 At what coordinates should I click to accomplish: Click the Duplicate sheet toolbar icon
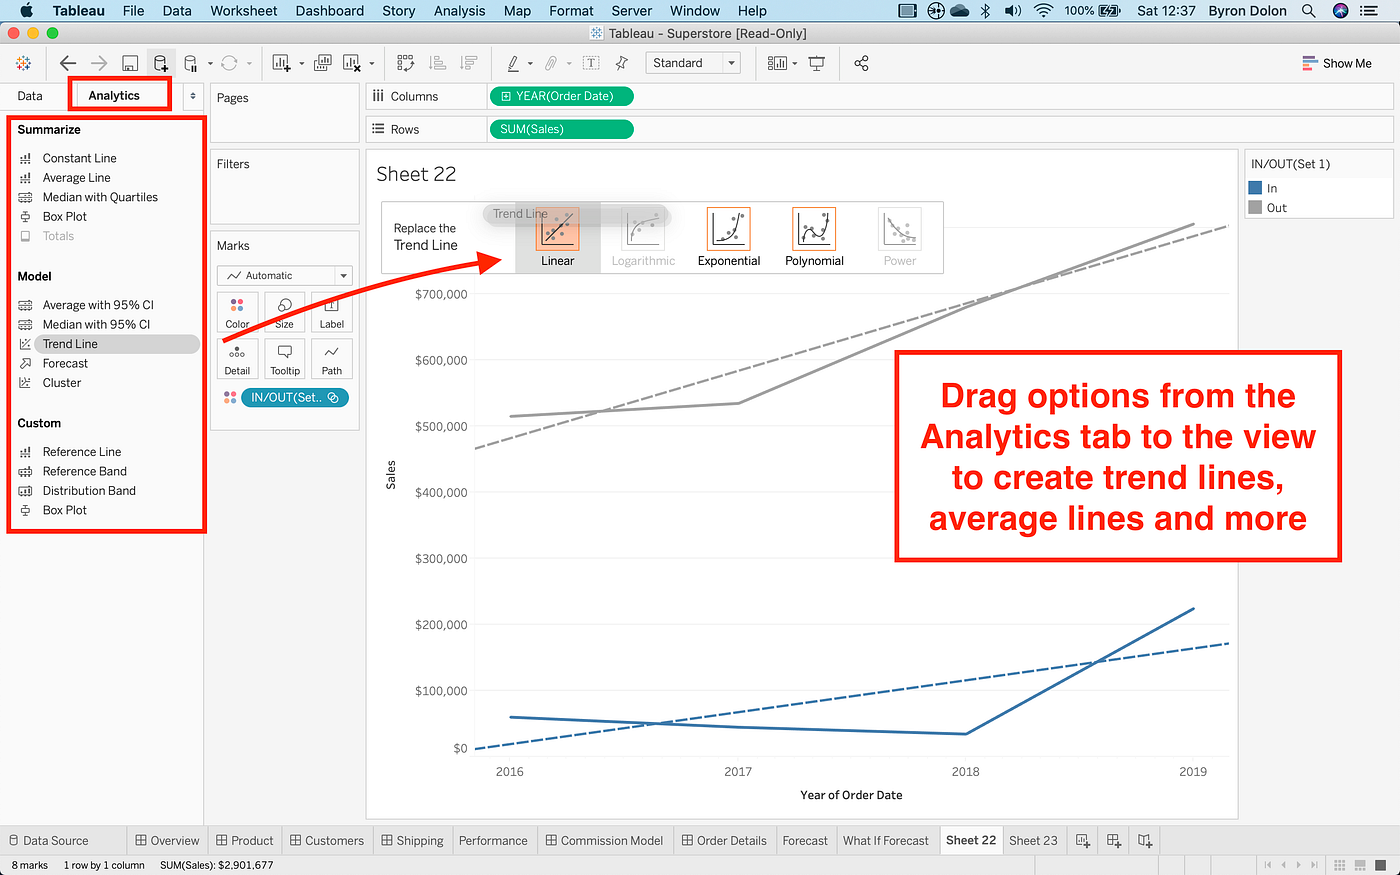pos(323,63)
